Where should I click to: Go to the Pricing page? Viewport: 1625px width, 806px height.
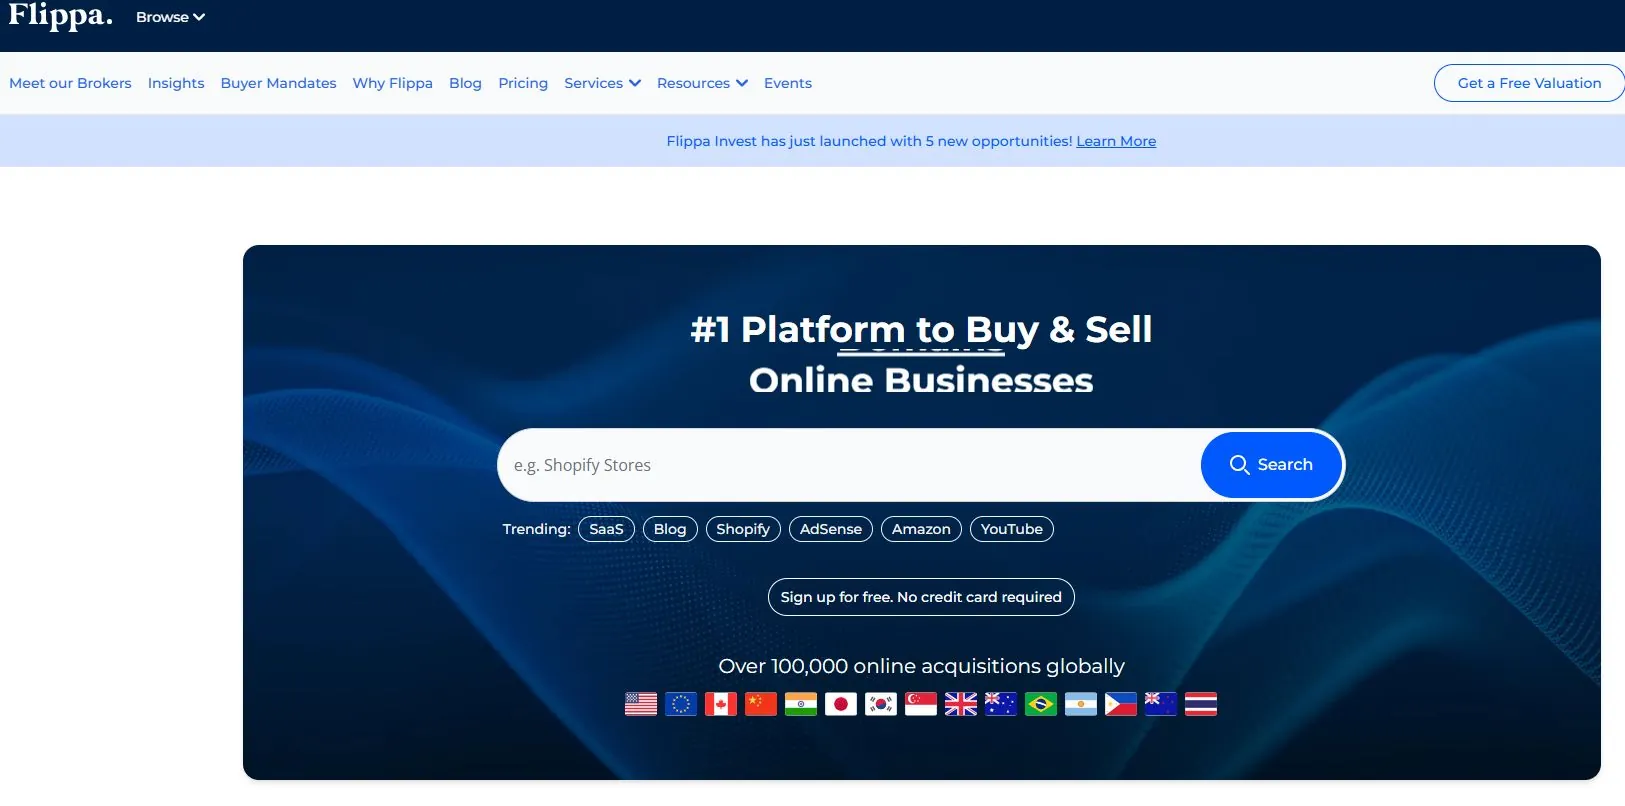[x=523, y=83]
